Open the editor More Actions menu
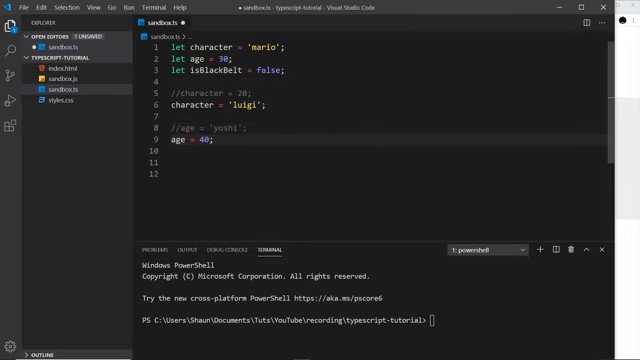The image size is (640, 360). click(x=602, y=23)
